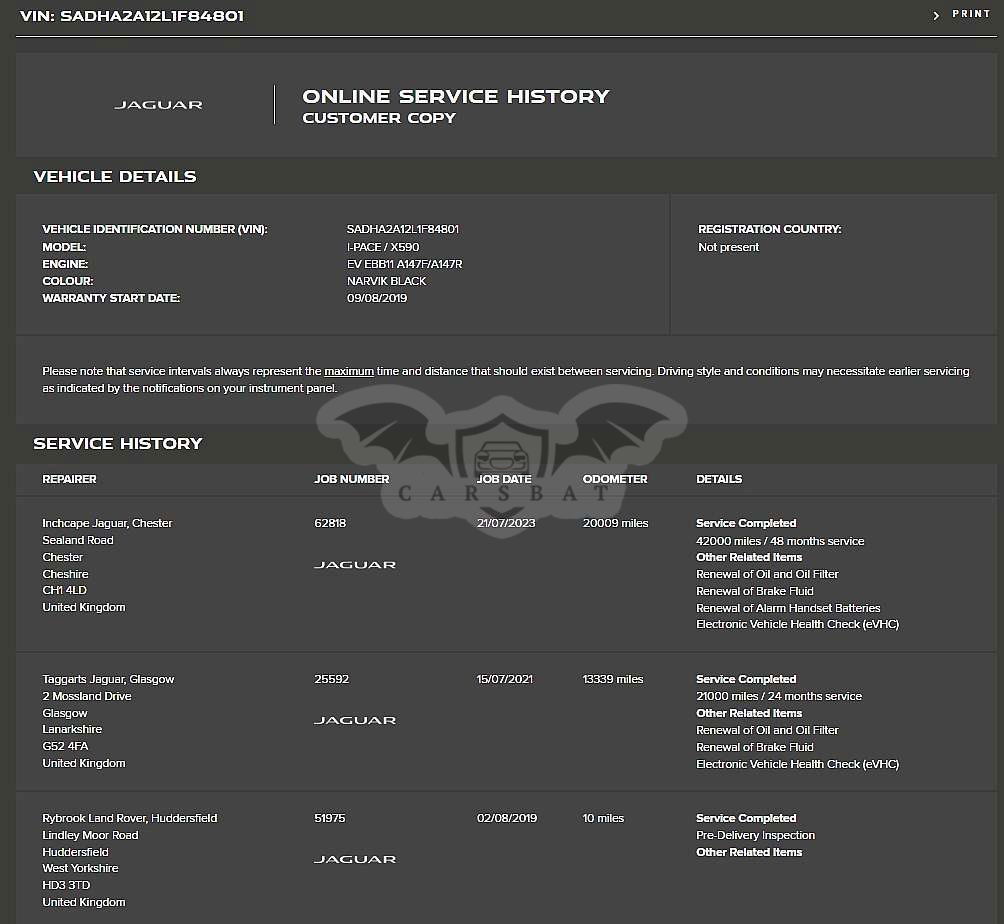Click the 21/07/2023 job date entry

pos(506,523)
